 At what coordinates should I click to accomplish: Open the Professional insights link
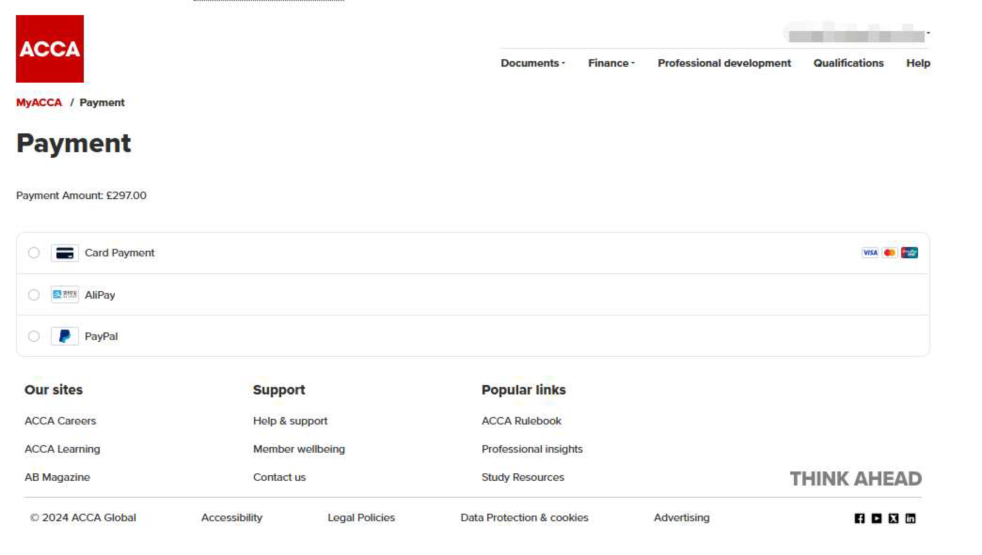coord(532,449)
